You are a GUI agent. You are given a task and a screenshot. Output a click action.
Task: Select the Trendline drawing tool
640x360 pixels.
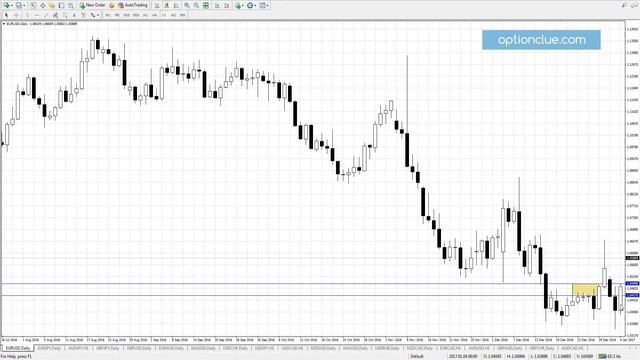tap(46, 15)
